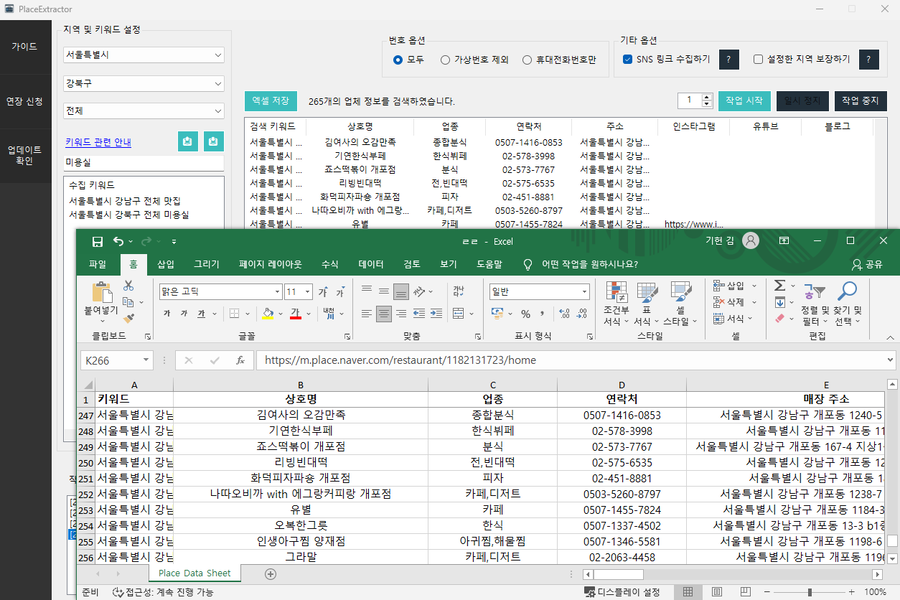This screenshot has height=600, width=900.
Task: Open the 데이터 ribbon tab
Action: (x=370, y=264)
